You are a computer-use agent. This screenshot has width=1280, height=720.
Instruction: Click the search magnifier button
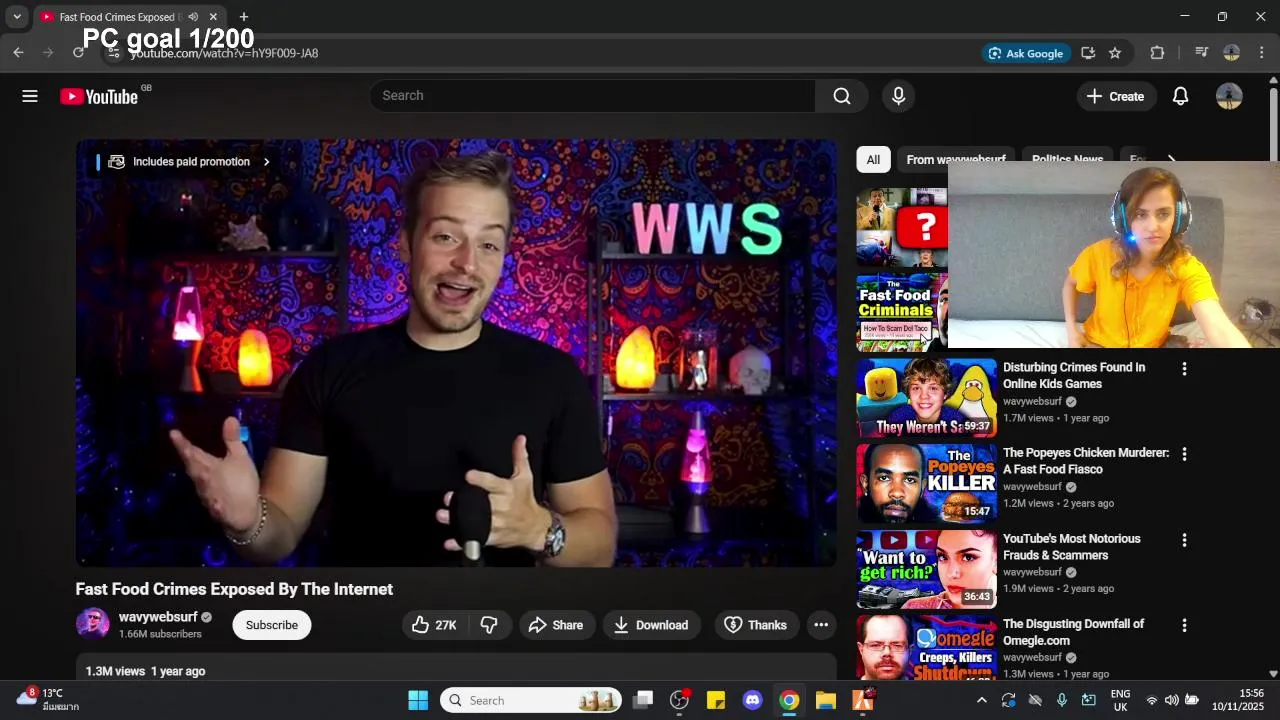842,96
